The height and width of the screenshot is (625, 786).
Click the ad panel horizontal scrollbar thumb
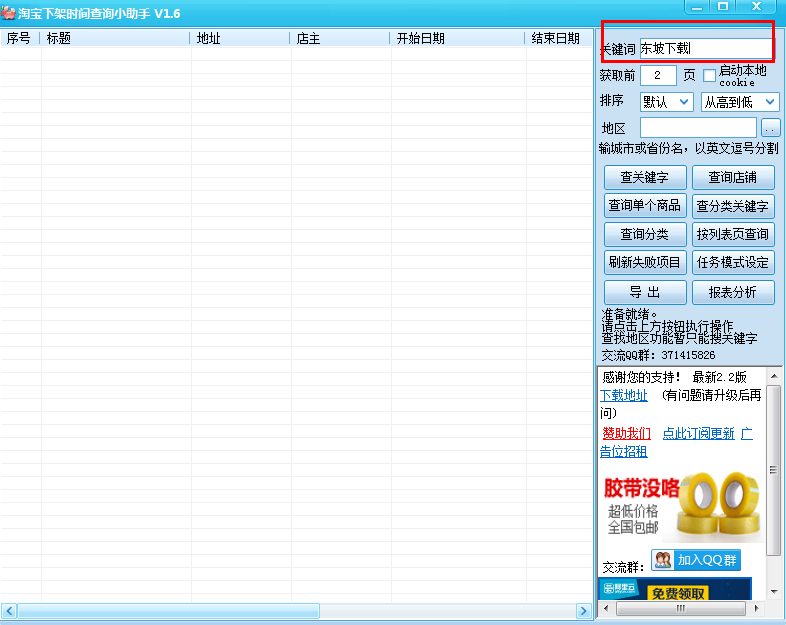pos(680,608)
